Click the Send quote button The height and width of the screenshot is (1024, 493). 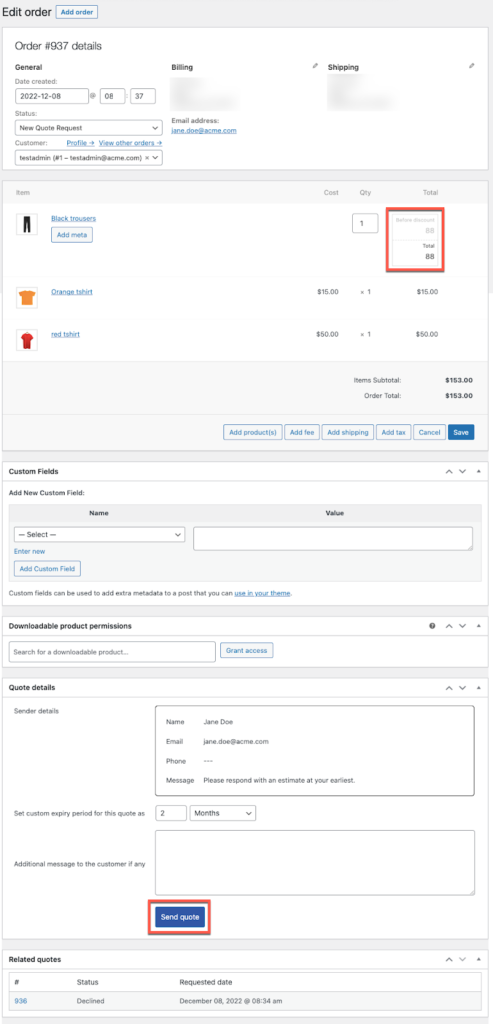pyautogui.click(x=180, y=918)
